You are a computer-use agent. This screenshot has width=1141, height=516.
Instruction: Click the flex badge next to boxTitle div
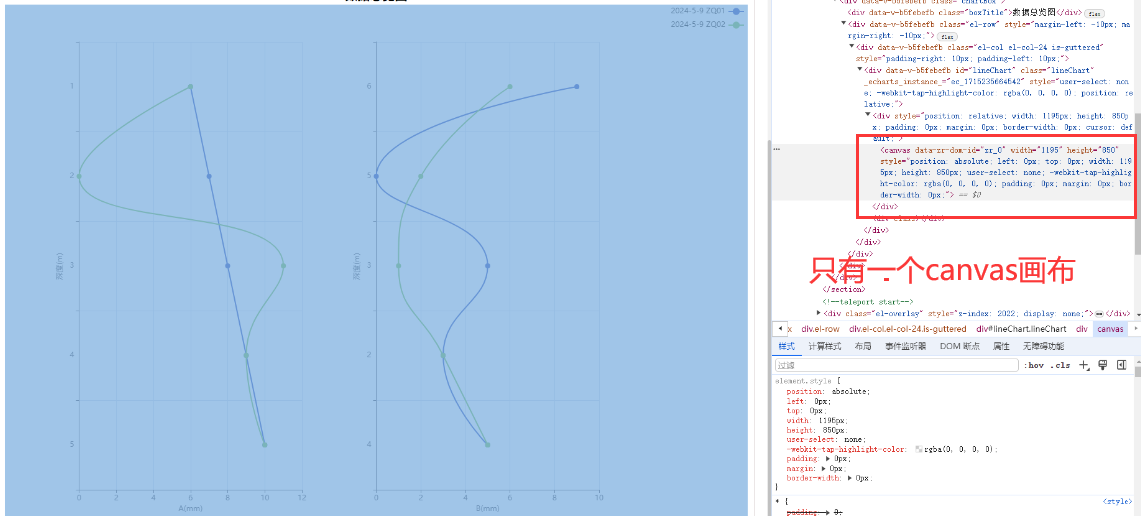click(1094, 13)
